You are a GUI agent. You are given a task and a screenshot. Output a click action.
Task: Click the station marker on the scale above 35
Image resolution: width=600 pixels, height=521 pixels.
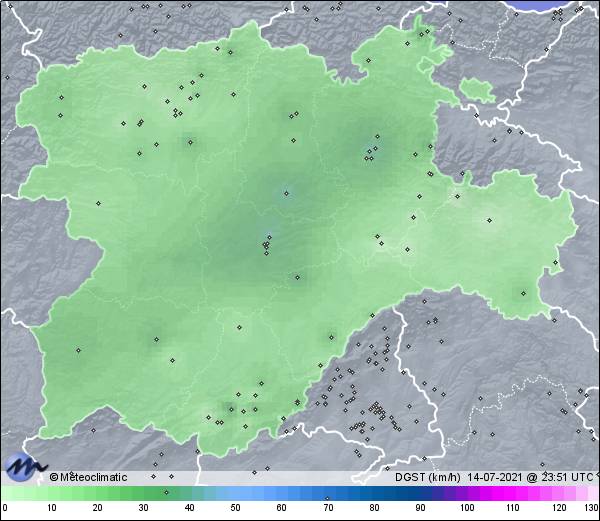166,492
